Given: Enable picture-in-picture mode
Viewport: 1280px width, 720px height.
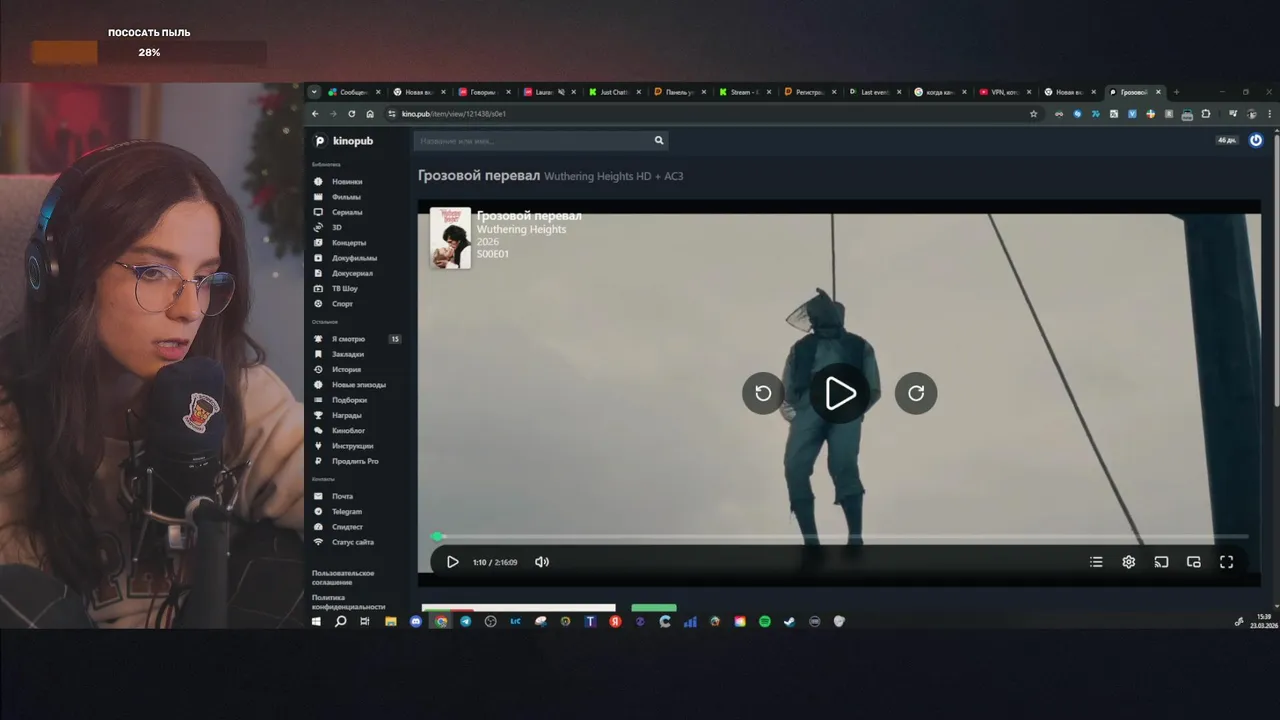Looking at the screenshot, I should tap(1194, 562).
